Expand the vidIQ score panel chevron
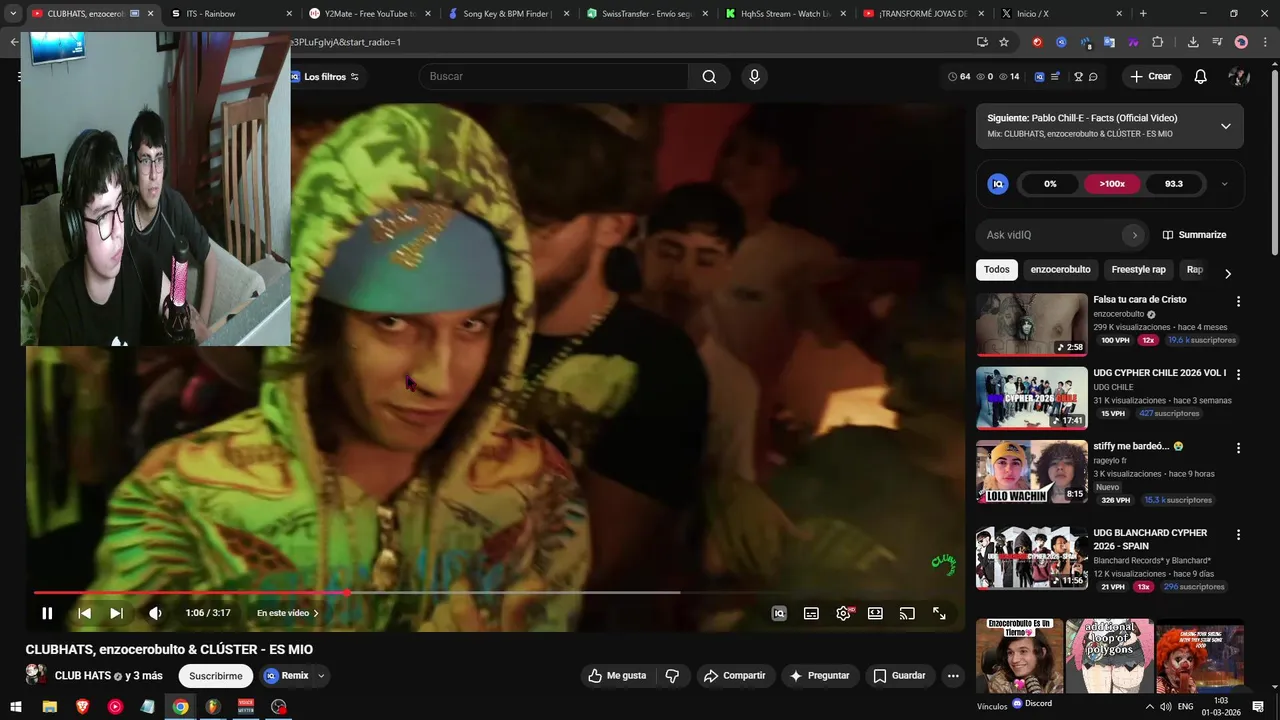 pyautogui.click(x=1224, y=184)
